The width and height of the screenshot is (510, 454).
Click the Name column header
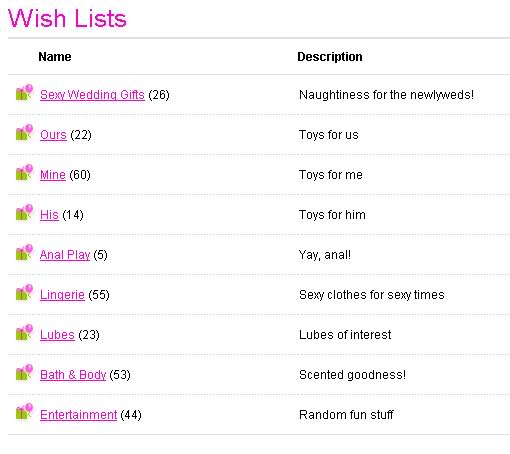[55, 57]
